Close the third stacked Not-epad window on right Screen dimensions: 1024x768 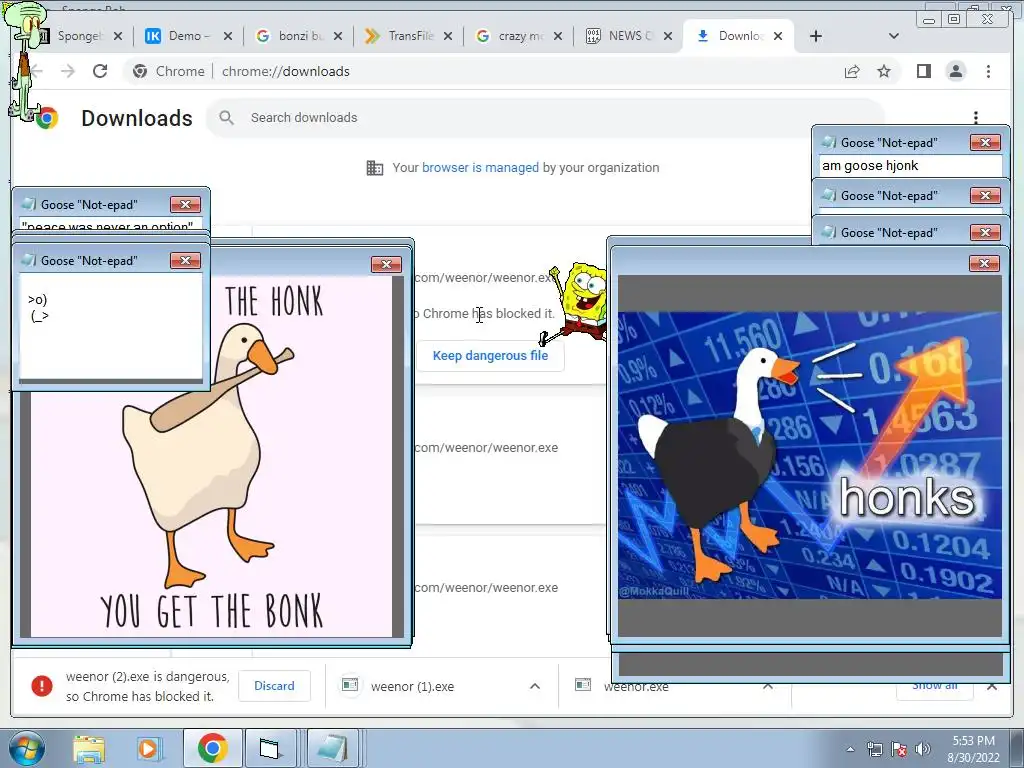[985, 232]
